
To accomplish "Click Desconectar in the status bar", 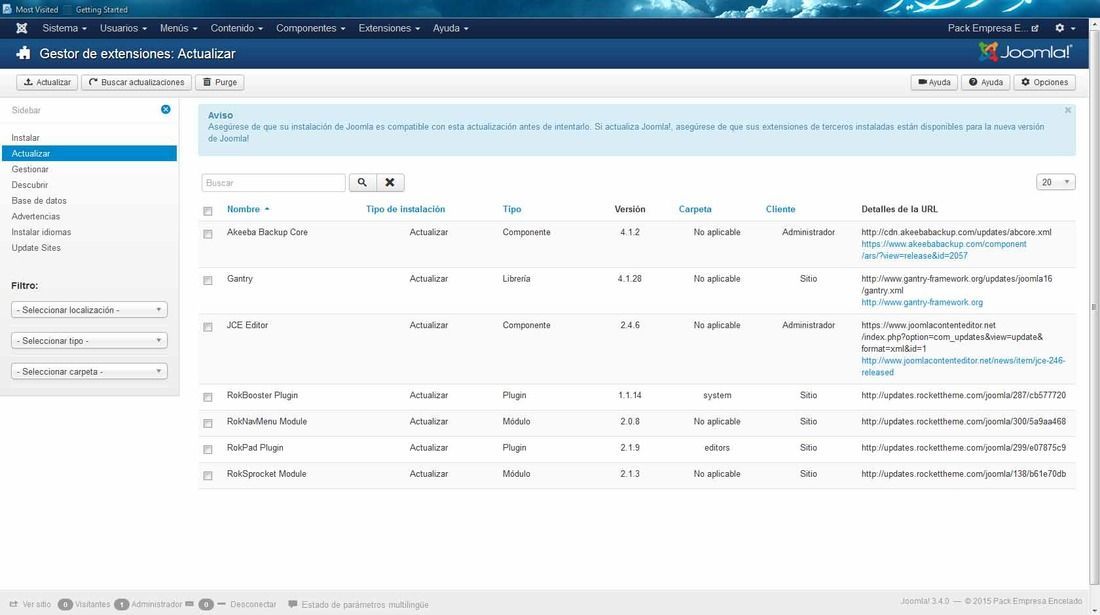I will pyautogui.click(x=253, y=604).
